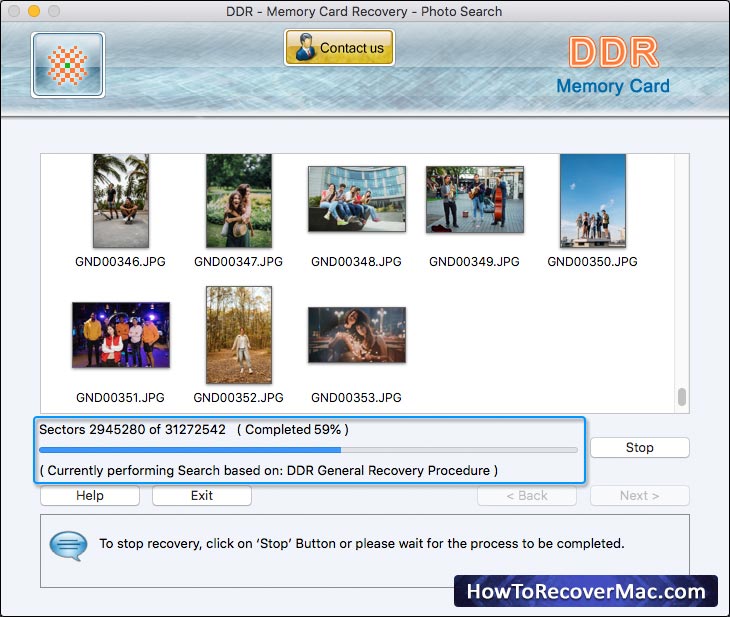This screenshot has height=617, width=730.
Task: Click the search progress bar
Action: point(308,450)
